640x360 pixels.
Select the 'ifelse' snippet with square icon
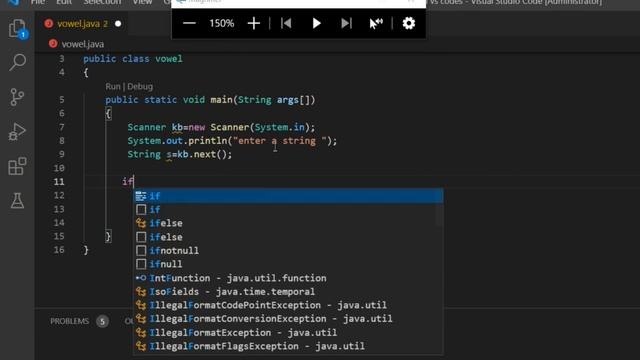289,237
